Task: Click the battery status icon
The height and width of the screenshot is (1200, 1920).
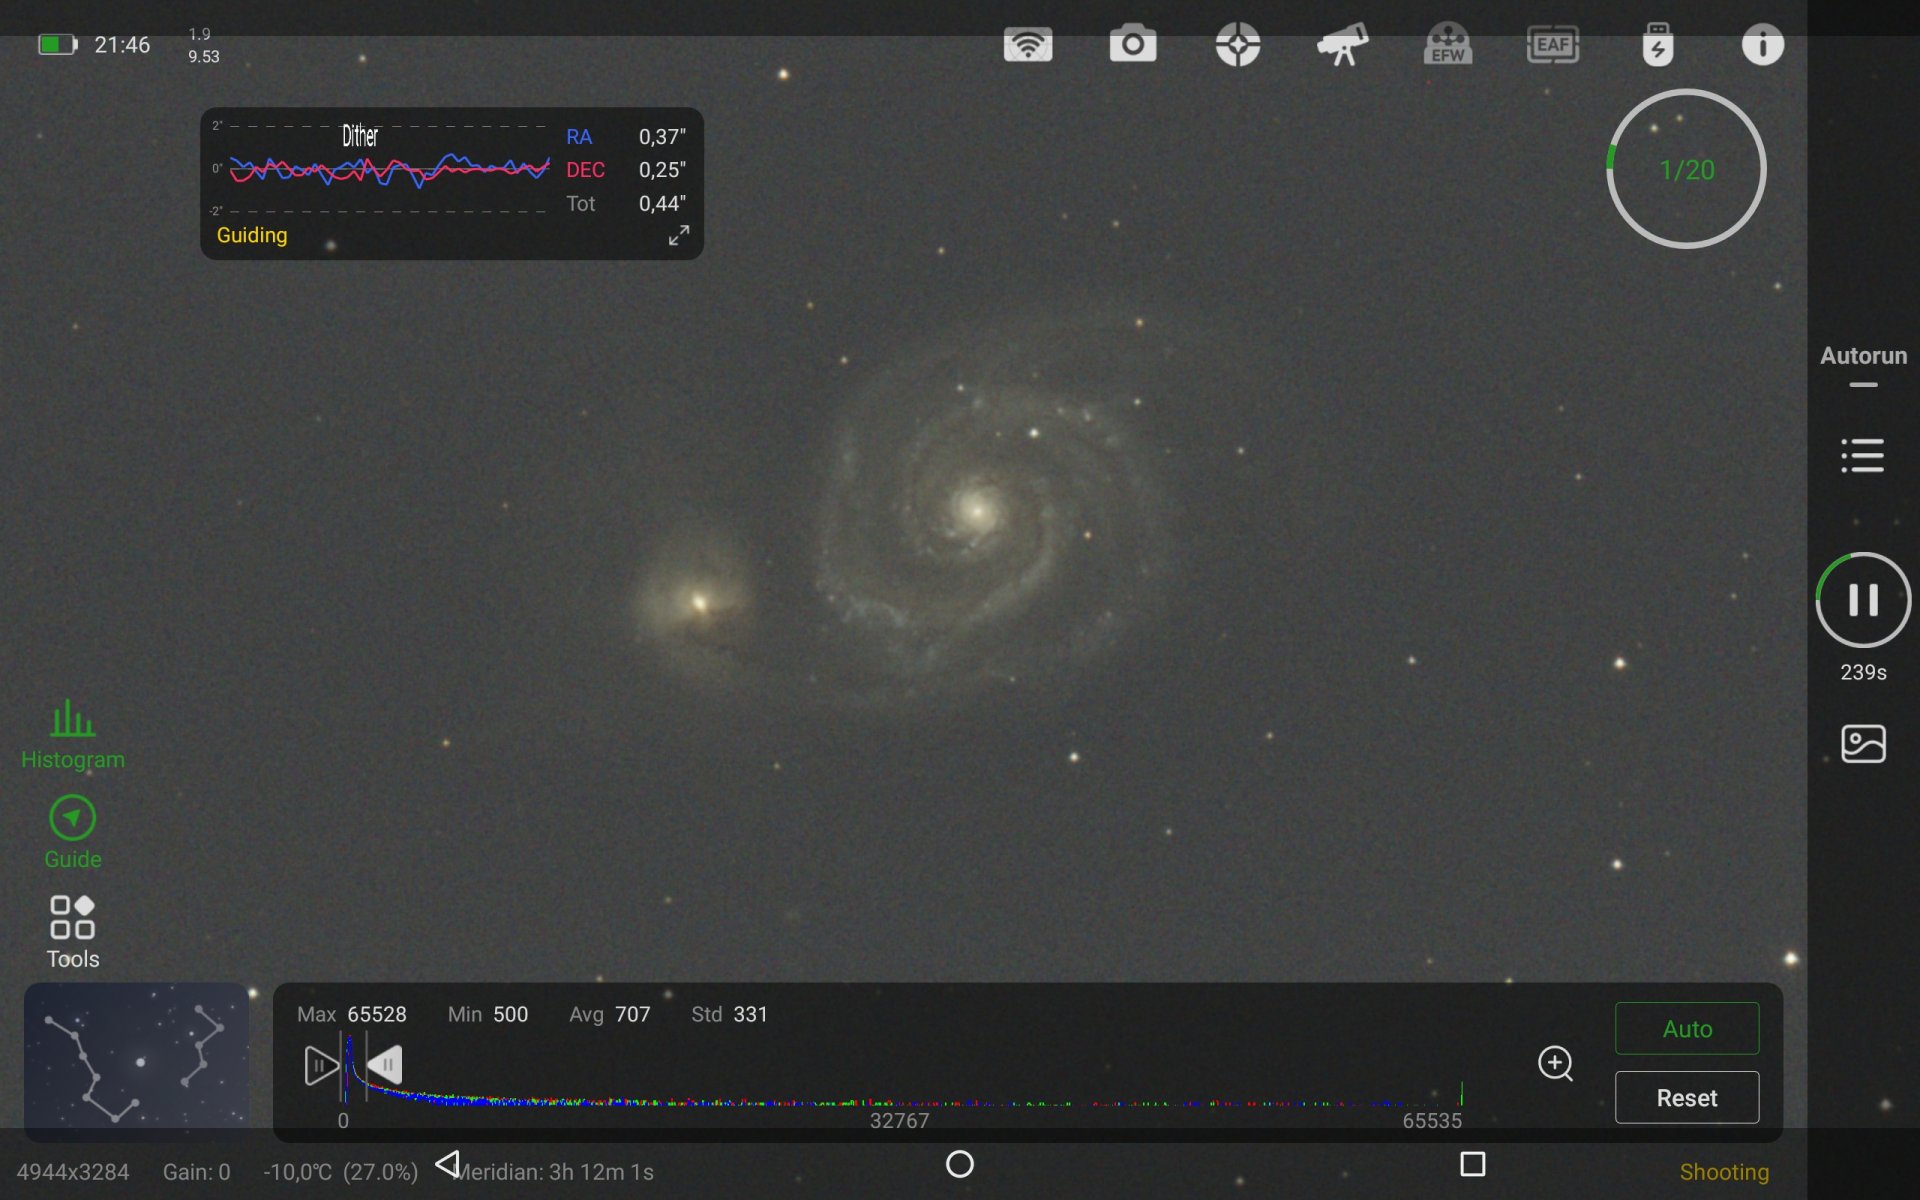Action: click(57, 45)
